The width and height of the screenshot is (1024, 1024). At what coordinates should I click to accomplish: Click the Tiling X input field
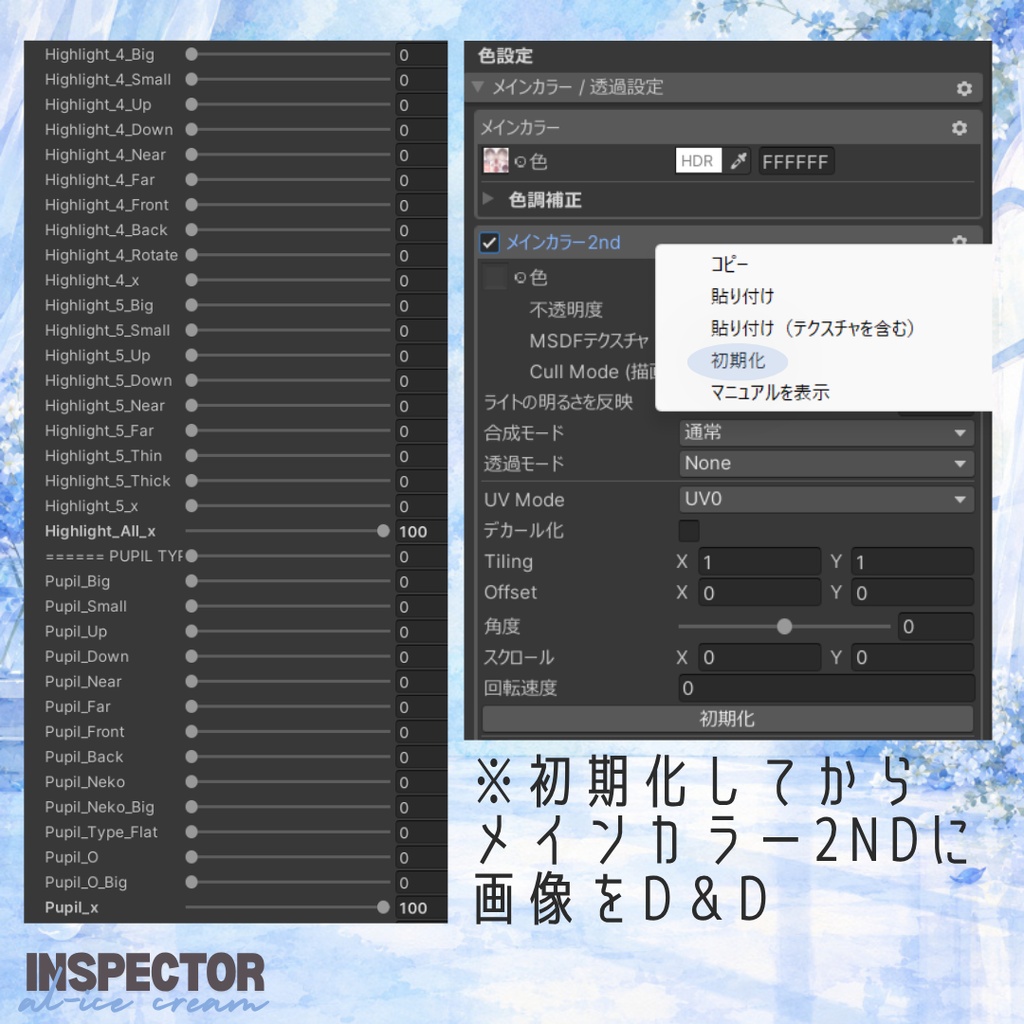759,562
